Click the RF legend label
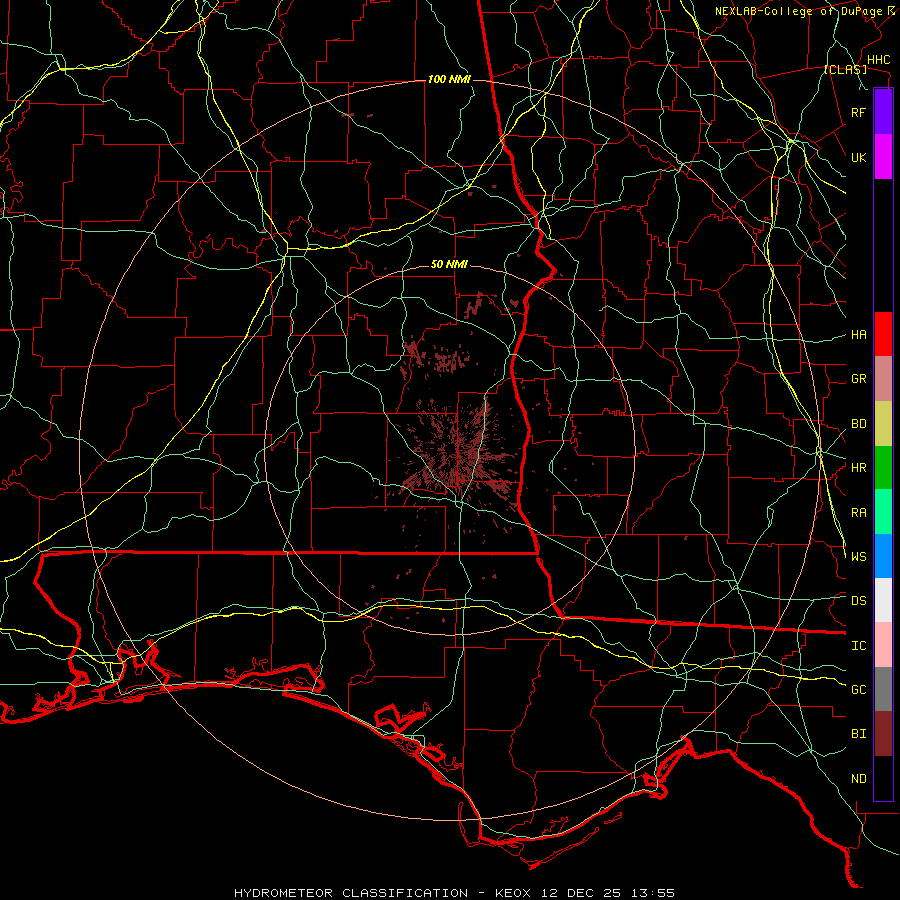This screenshot has height=900, width=900. tap(859, 112)
